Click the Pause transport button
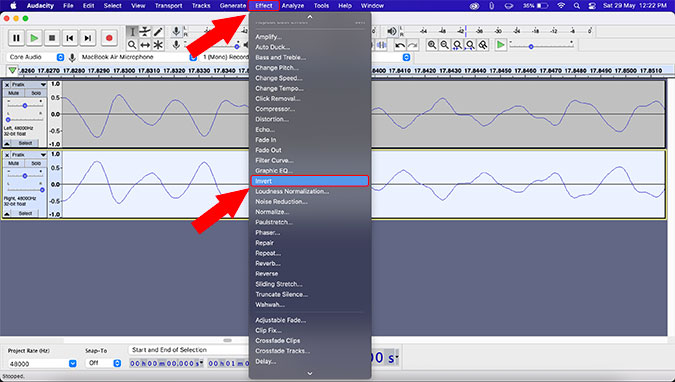The image size is (675, 382). pyautogui.click(x=16, y=38)
